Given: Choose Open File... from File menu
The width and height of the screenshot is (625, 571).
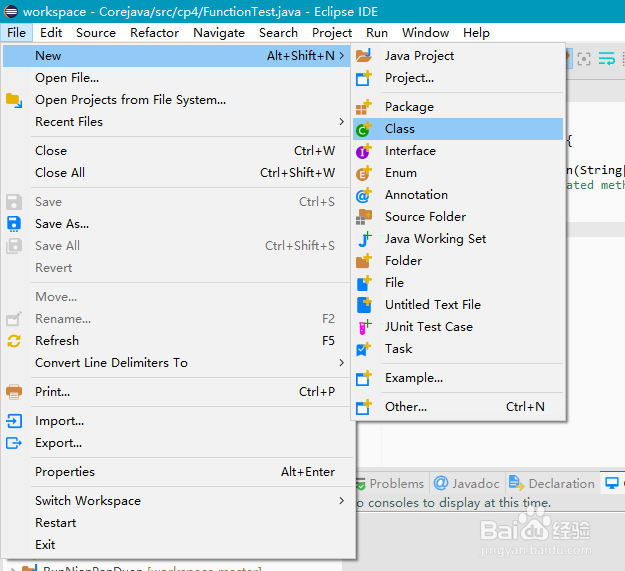Looking at the screenshot, I should point(176,78).
